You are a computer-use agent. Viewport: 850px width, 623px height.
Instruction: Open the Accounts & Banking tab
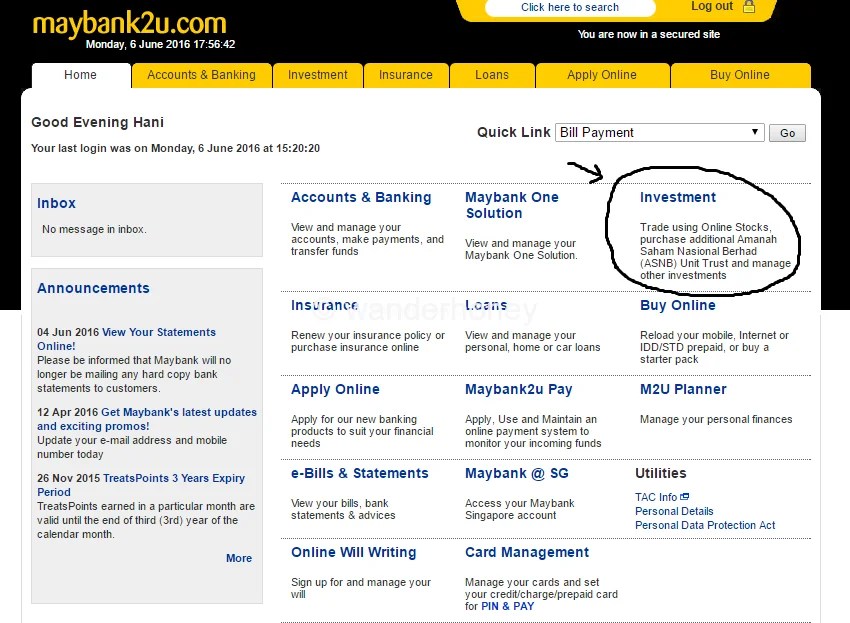point(201,75)
